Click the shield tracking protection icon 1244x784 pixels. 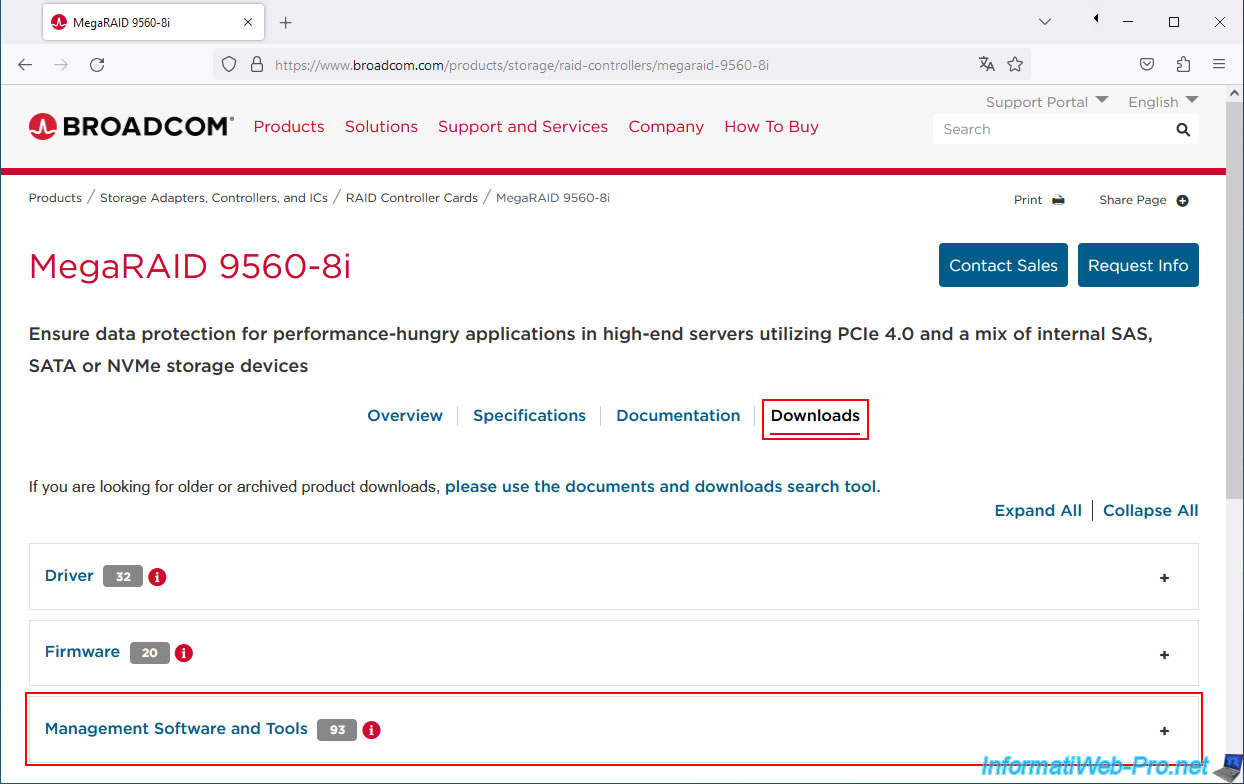[x=229, y=64]
